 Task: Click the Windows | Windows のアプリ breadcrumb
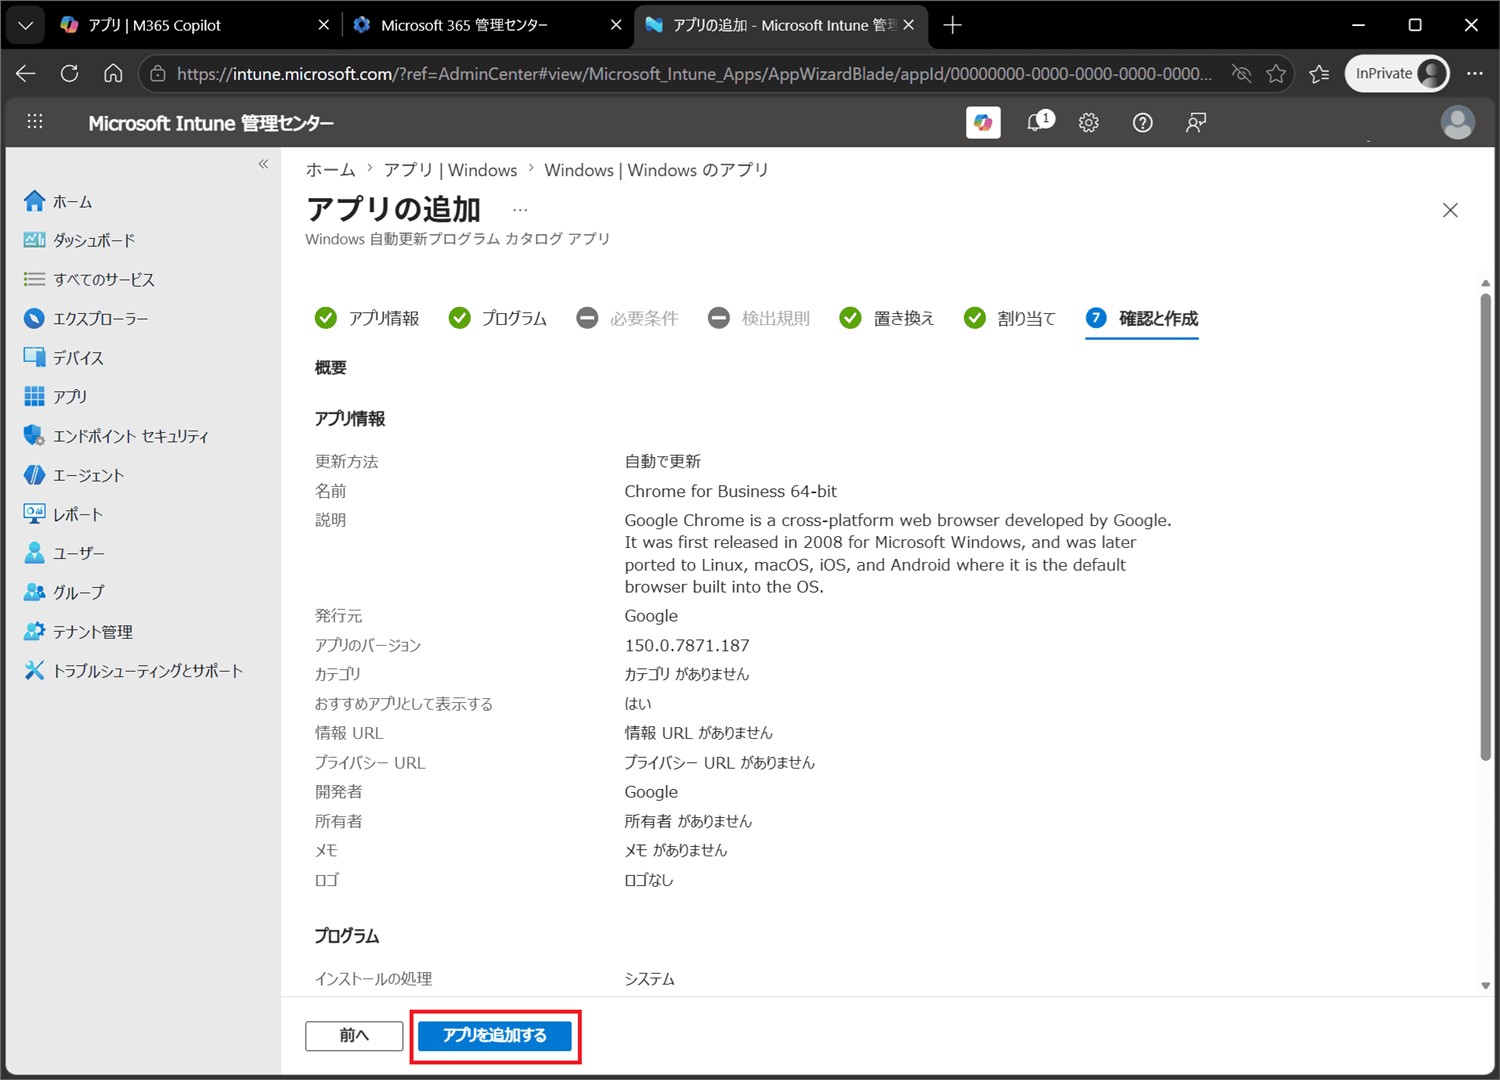(x=656, y=170)
